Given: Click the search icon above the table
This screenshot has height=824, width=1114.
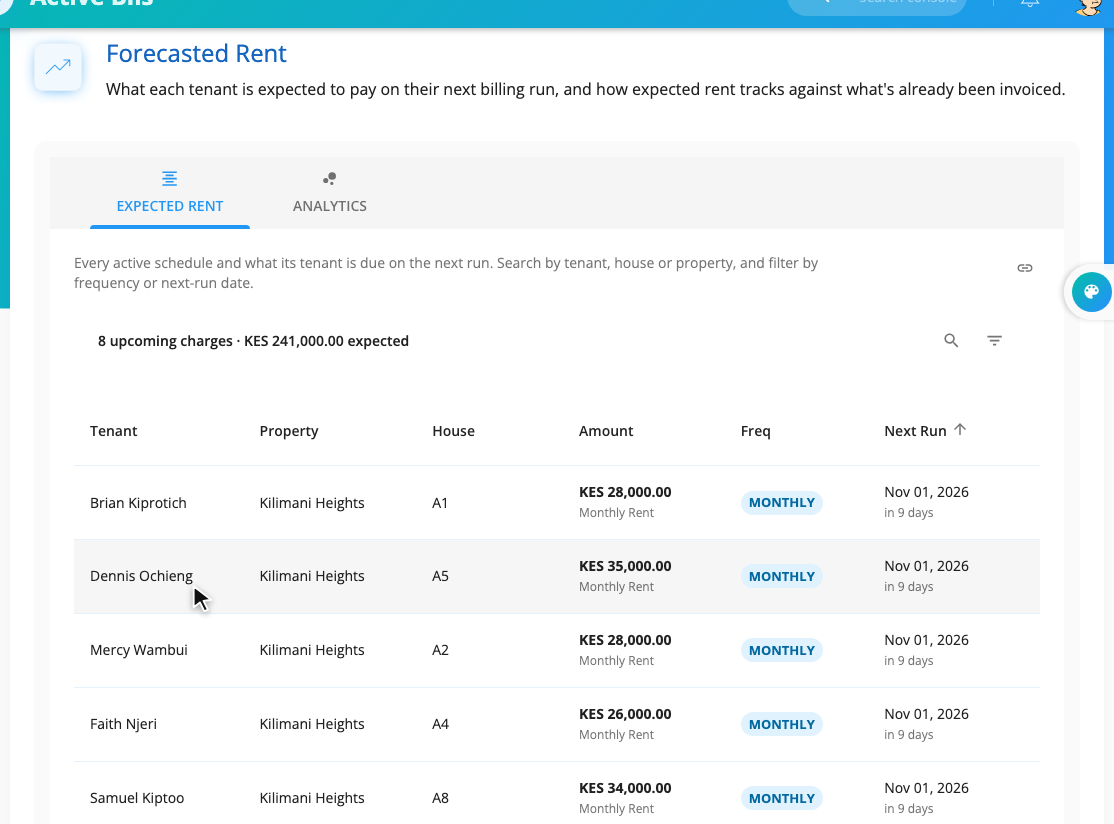Looking at the screenshot, I should (x=951, y=340).
